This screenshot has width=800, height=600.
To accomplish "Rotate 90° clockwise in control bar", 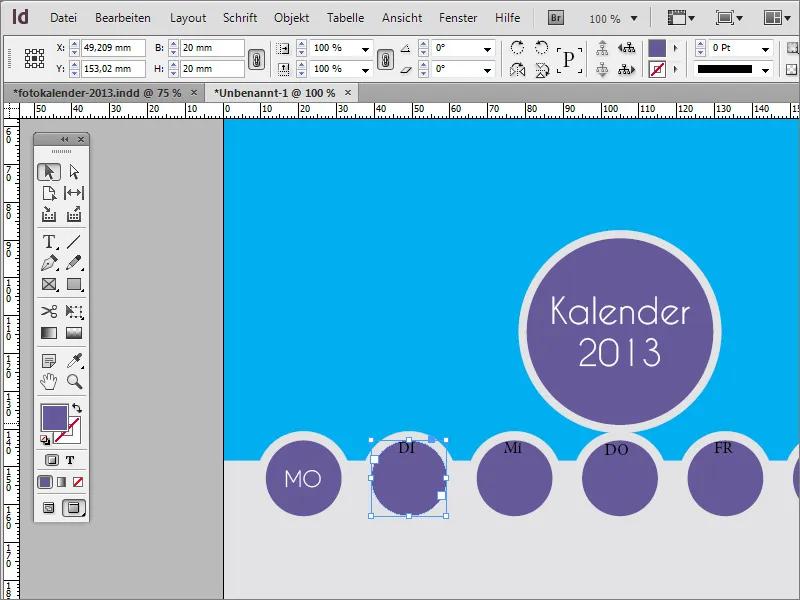I will (517, 48).
